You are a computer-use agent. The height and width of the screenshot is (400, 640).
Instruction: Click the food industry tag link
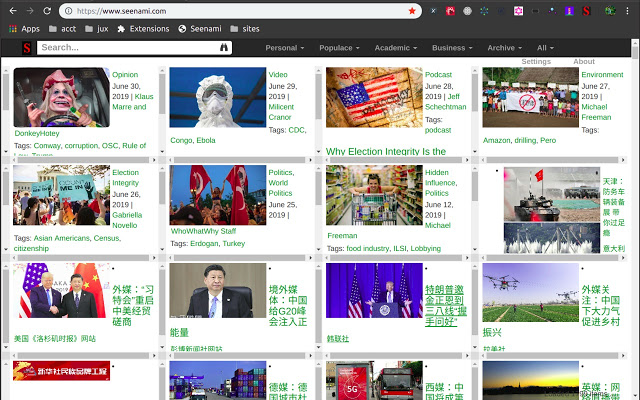click(367, 248)
